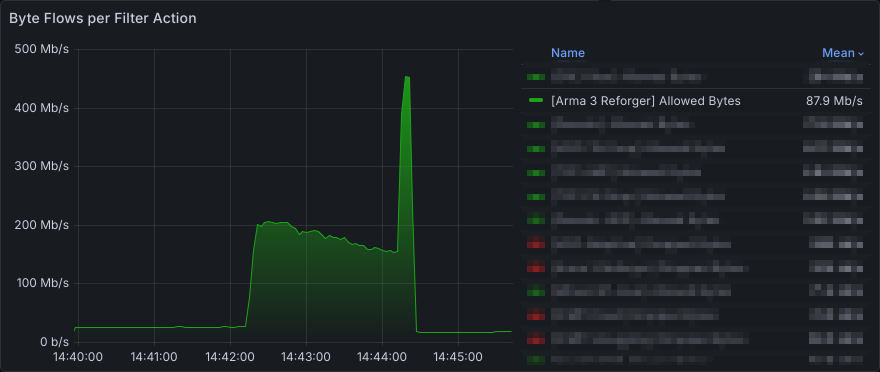
Task: Click the 14:44:00 time axis label
Action: click(x=382, y=357)
